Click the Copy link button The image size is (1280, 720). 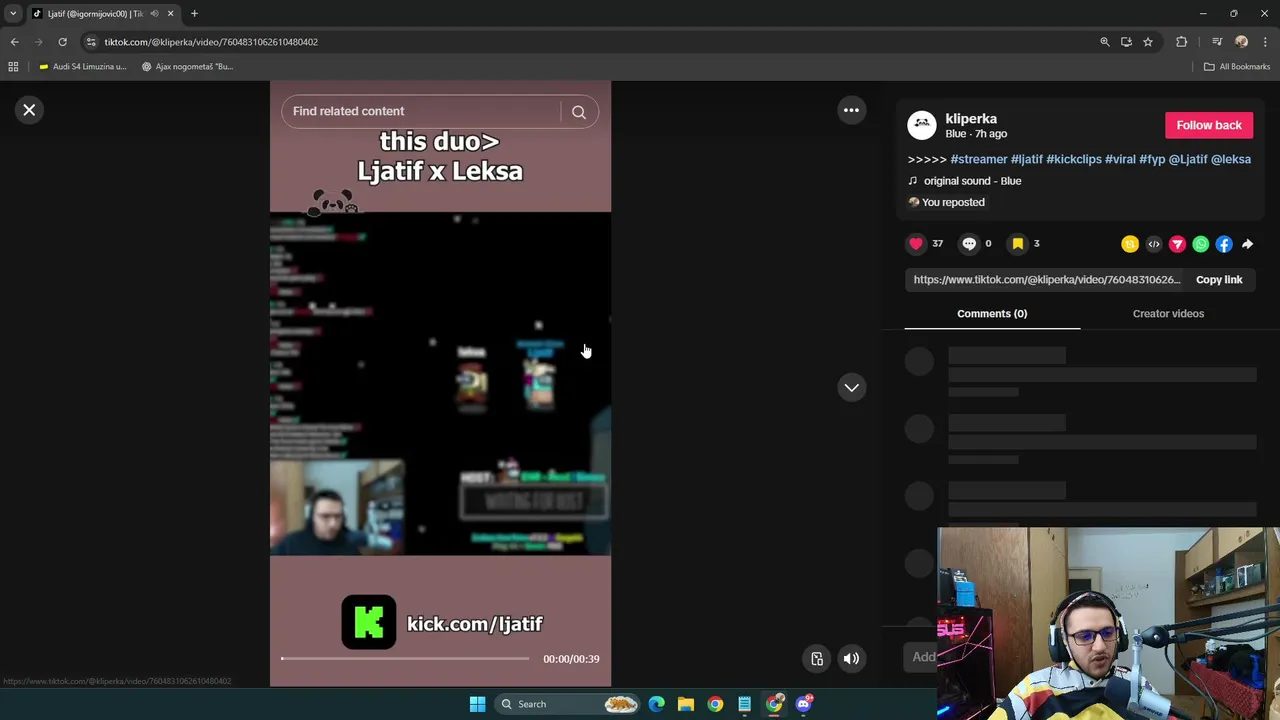(1219, 280)
